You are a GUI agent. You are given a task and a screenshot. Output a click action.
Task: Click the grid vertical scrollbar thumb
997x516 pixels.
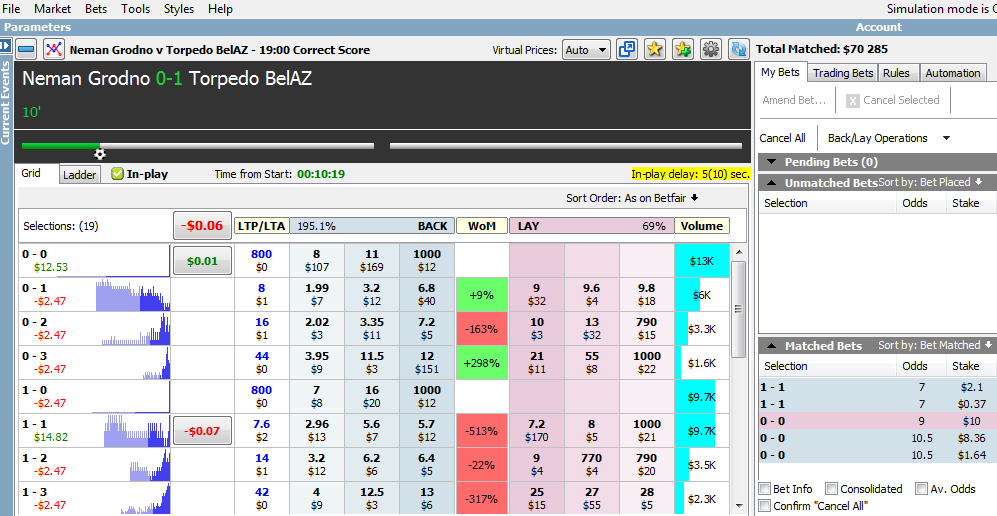[x=738, y=309]
